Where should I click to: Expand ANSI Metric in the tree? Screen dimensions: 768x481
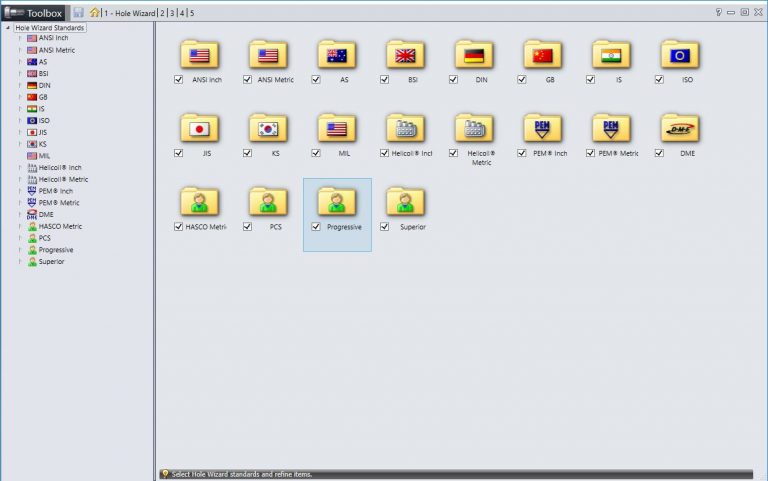[x=19, y=50]
